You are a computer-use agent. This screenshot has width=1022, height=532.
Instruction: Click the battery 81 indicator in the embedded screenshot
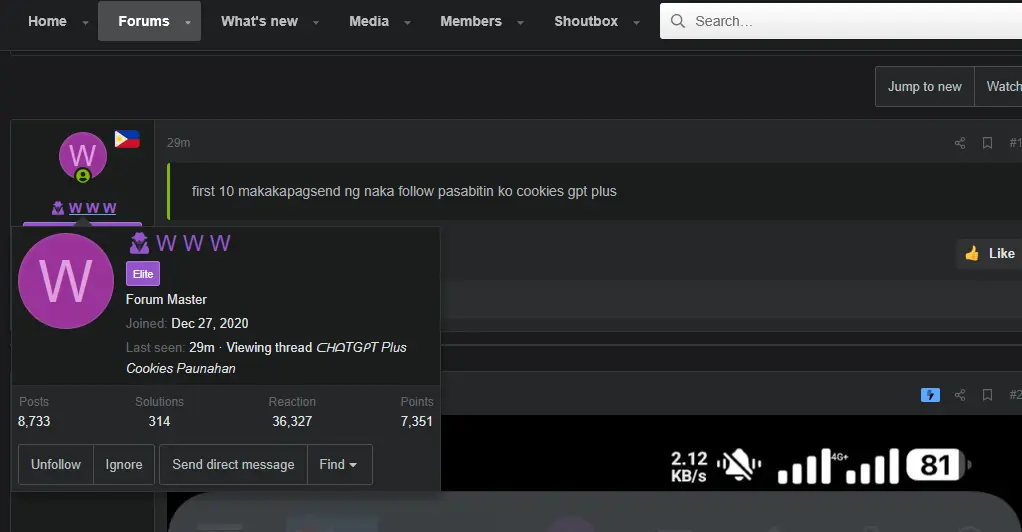point(937,465)
